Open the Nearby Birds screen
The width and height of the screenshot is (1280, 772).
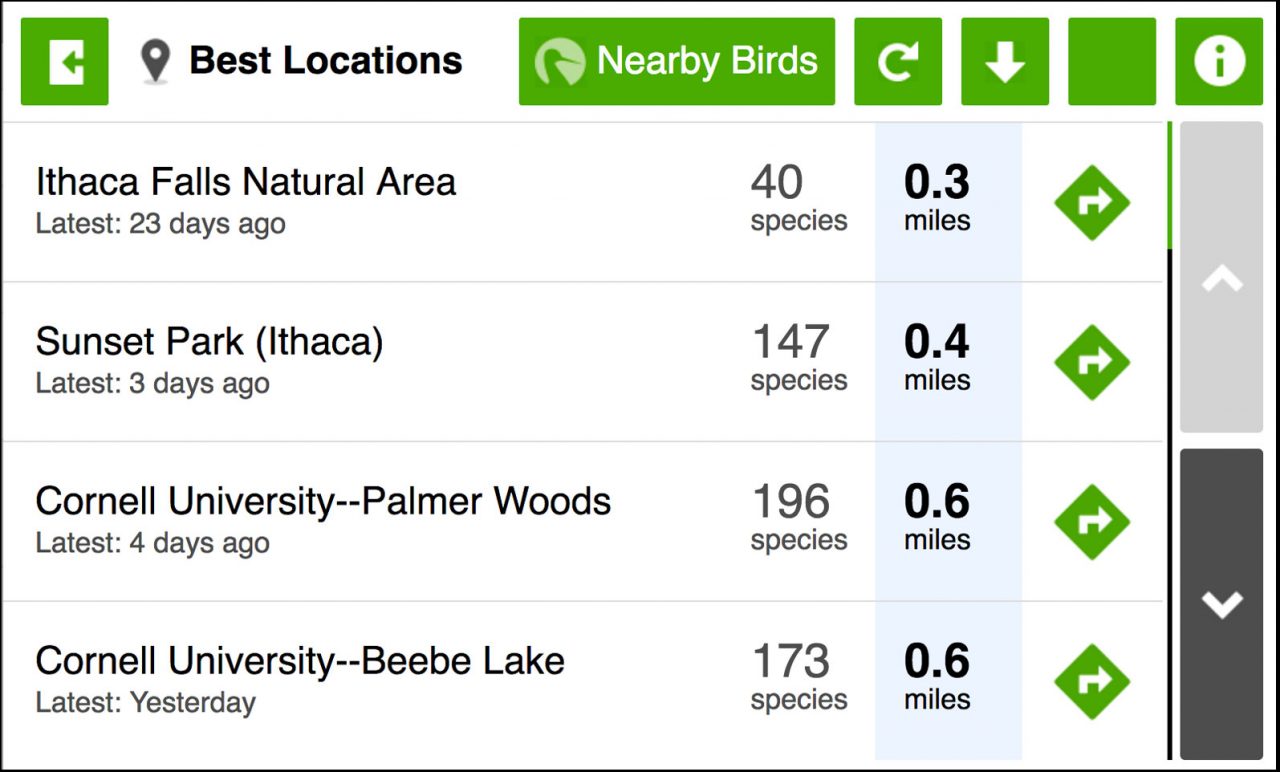(676, 60)
